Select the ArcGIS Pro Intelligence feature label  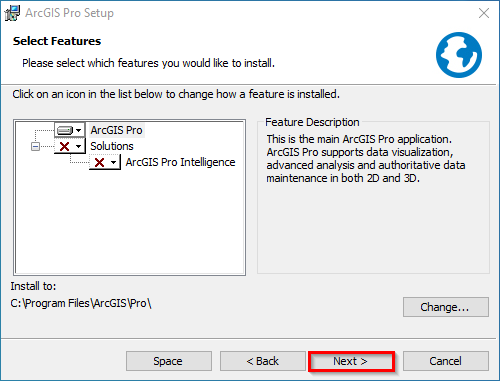point(180,162)
